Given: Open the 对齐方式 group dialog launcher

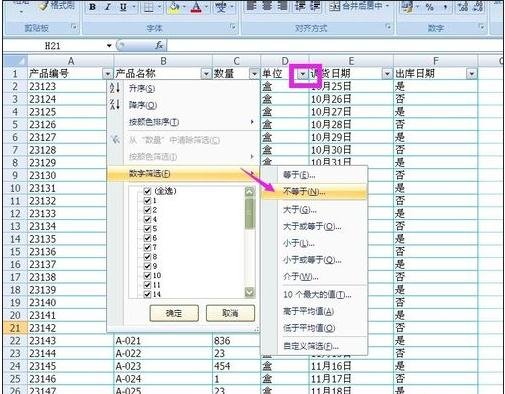Looking at the screenshot, I should point(388,27).
